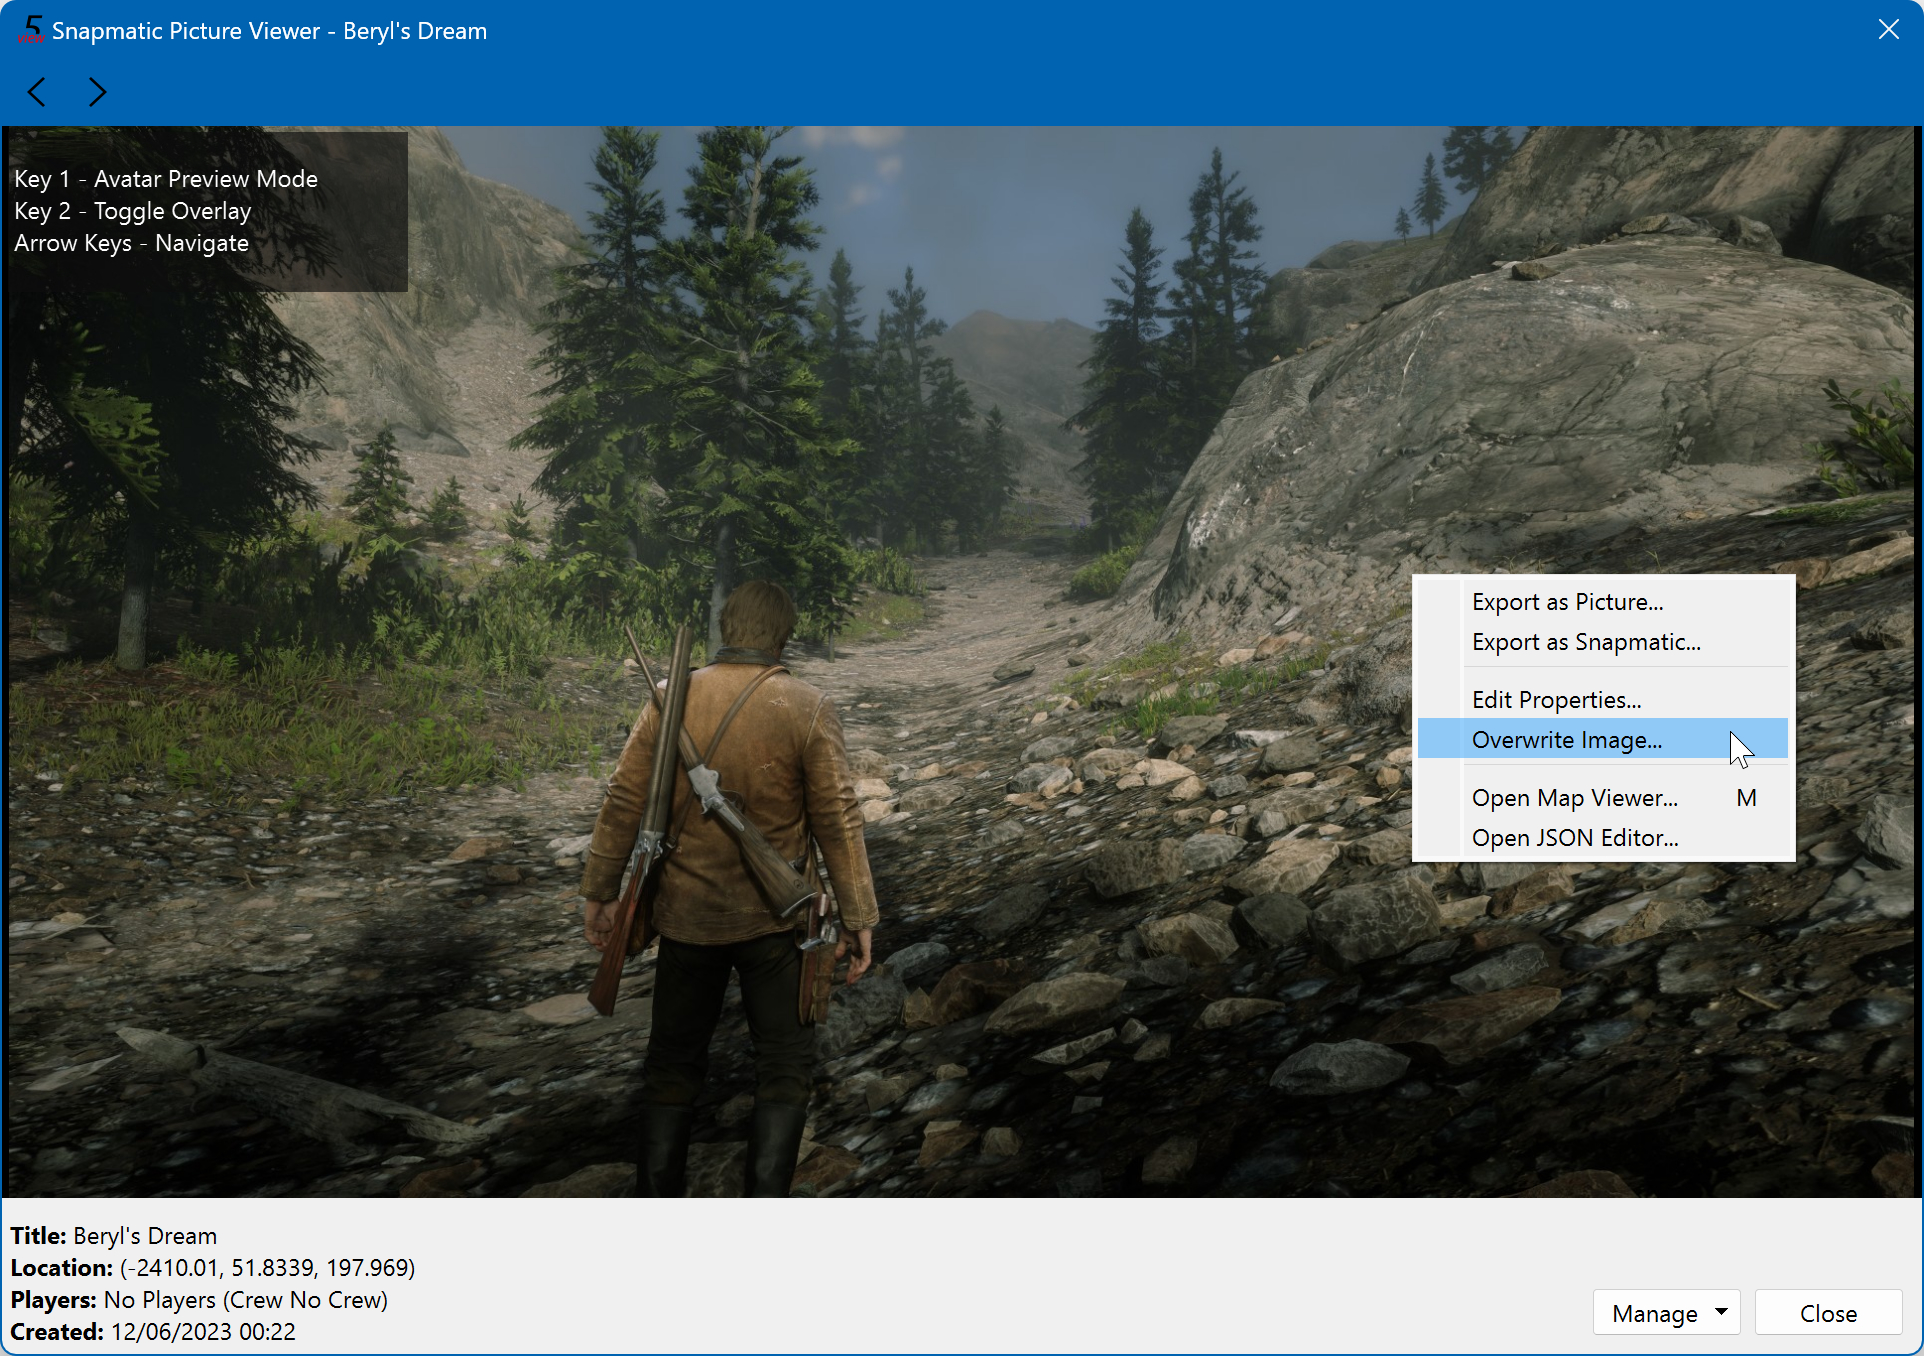Click the window title text
The width and height of the screenshot is (1924, 1356).
coord(269,31)
